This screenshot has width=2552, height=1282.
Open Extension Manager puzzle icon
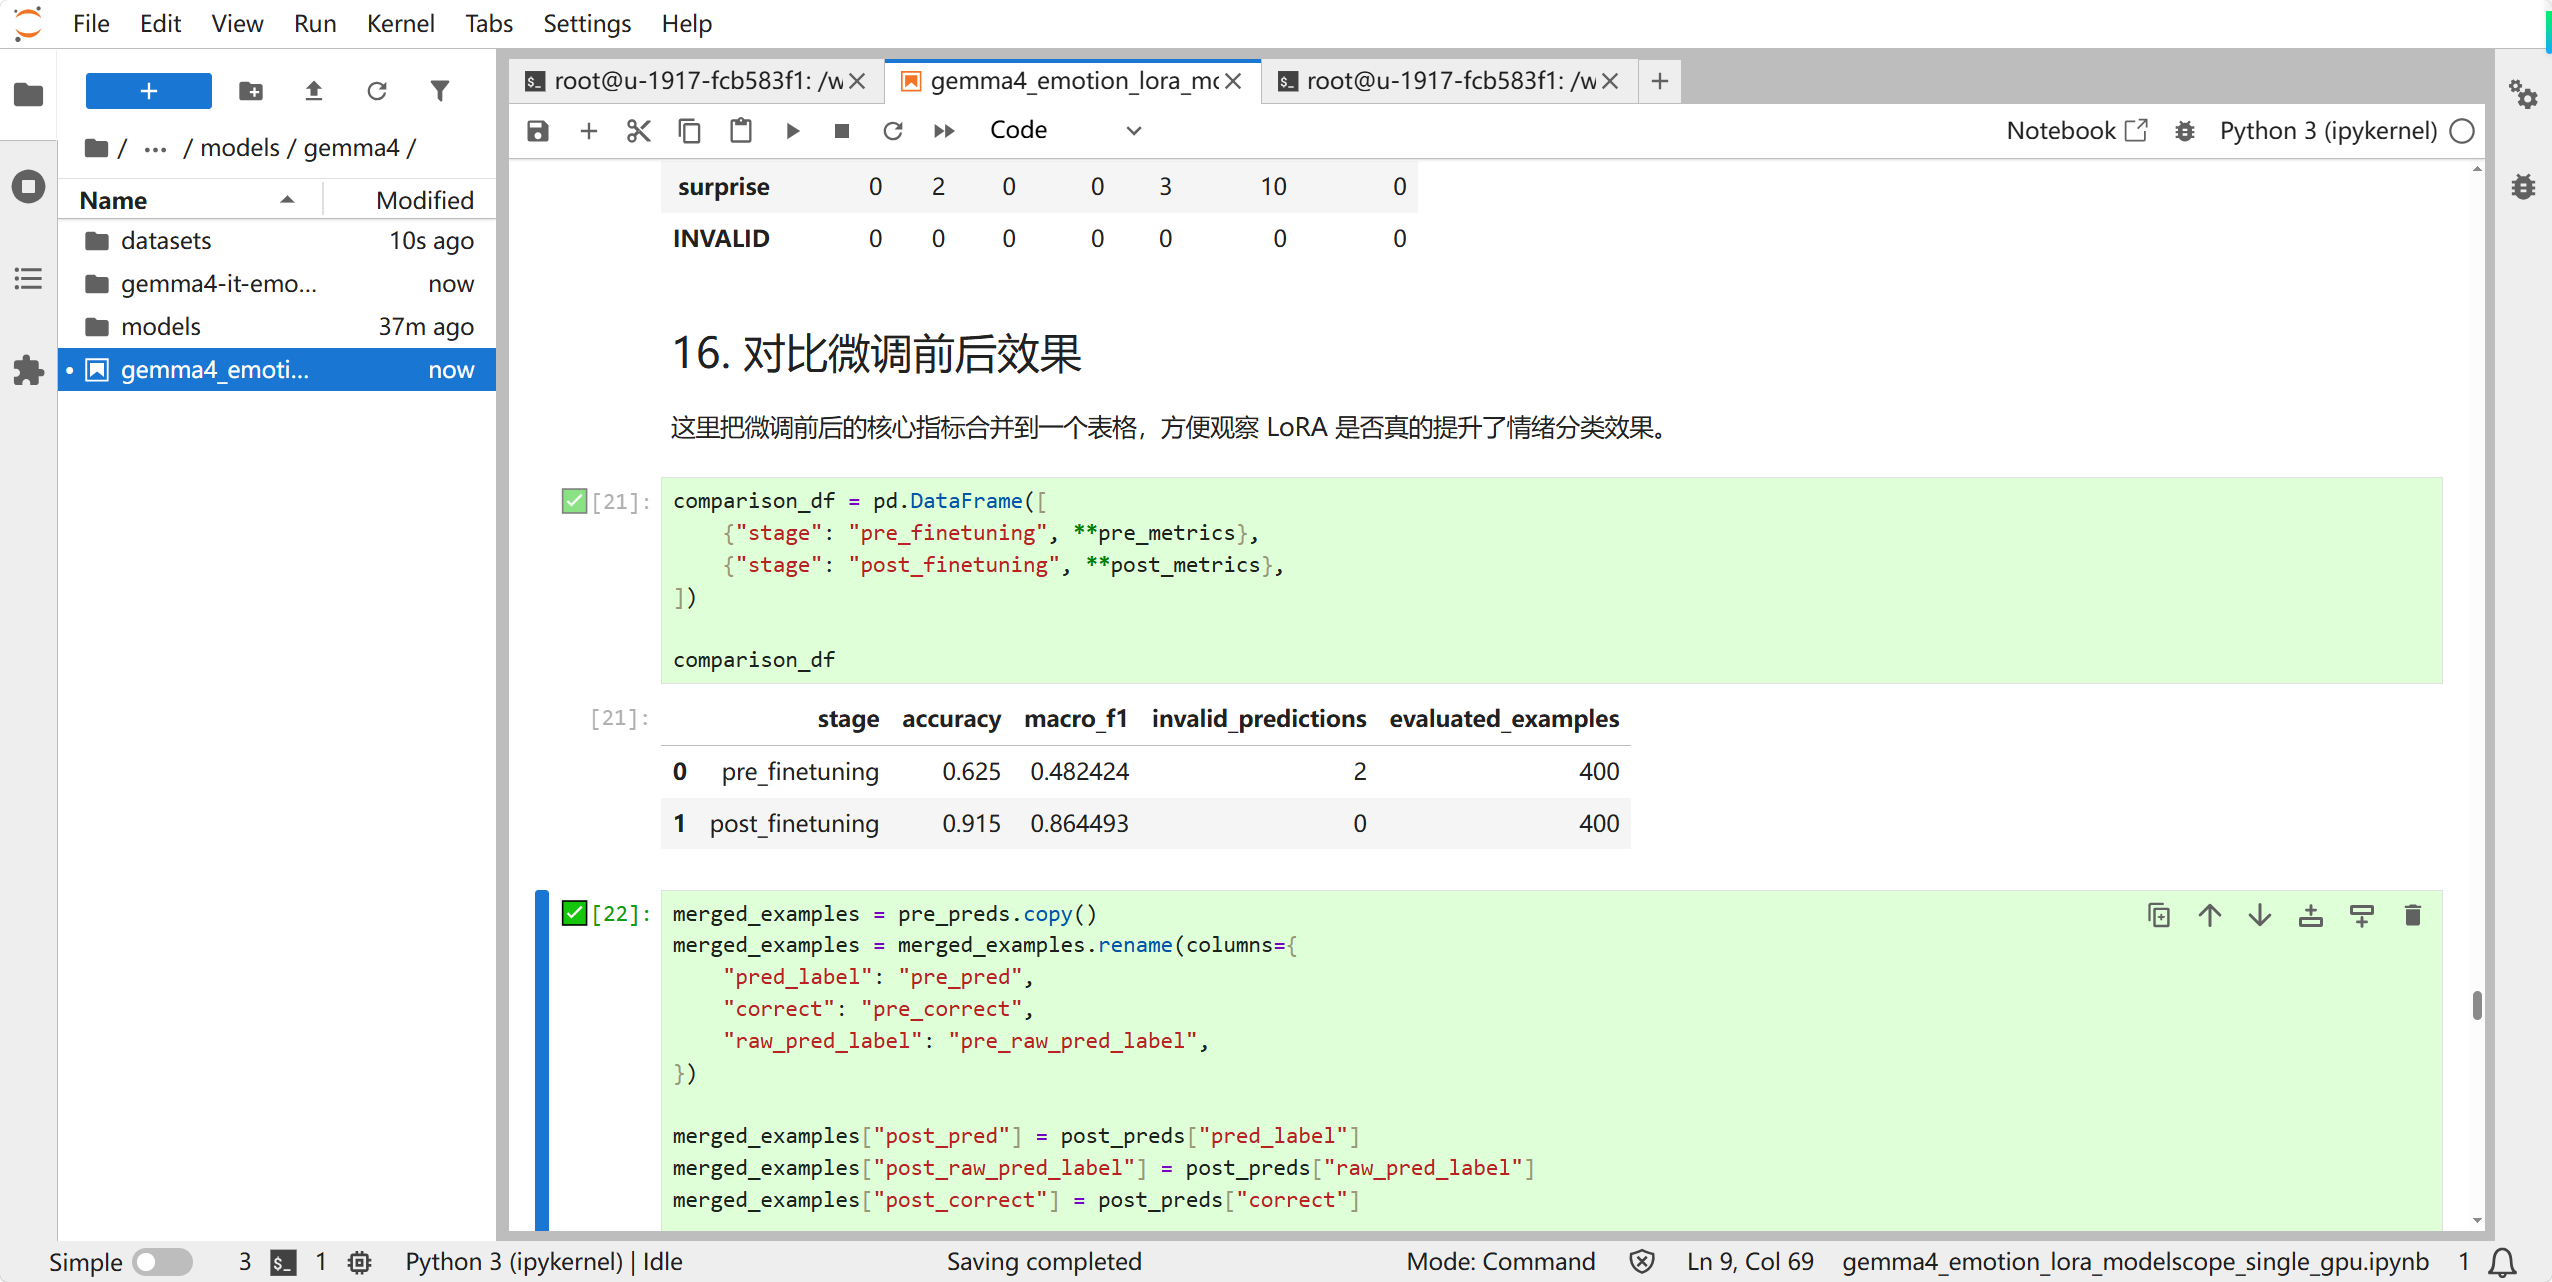click(x=28, y=370)
